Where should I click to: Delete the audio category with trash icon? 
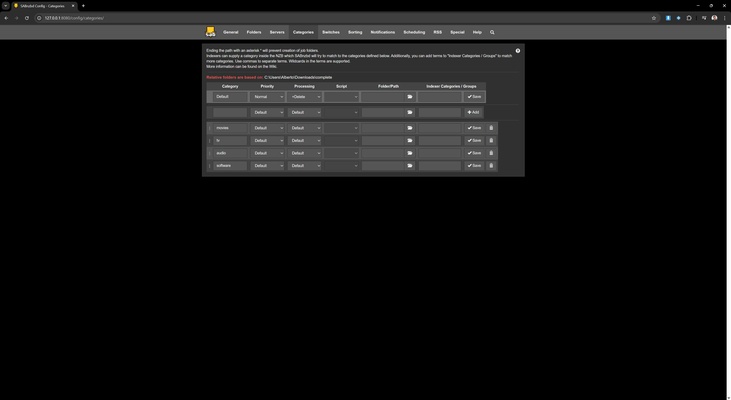click(491, 153)
